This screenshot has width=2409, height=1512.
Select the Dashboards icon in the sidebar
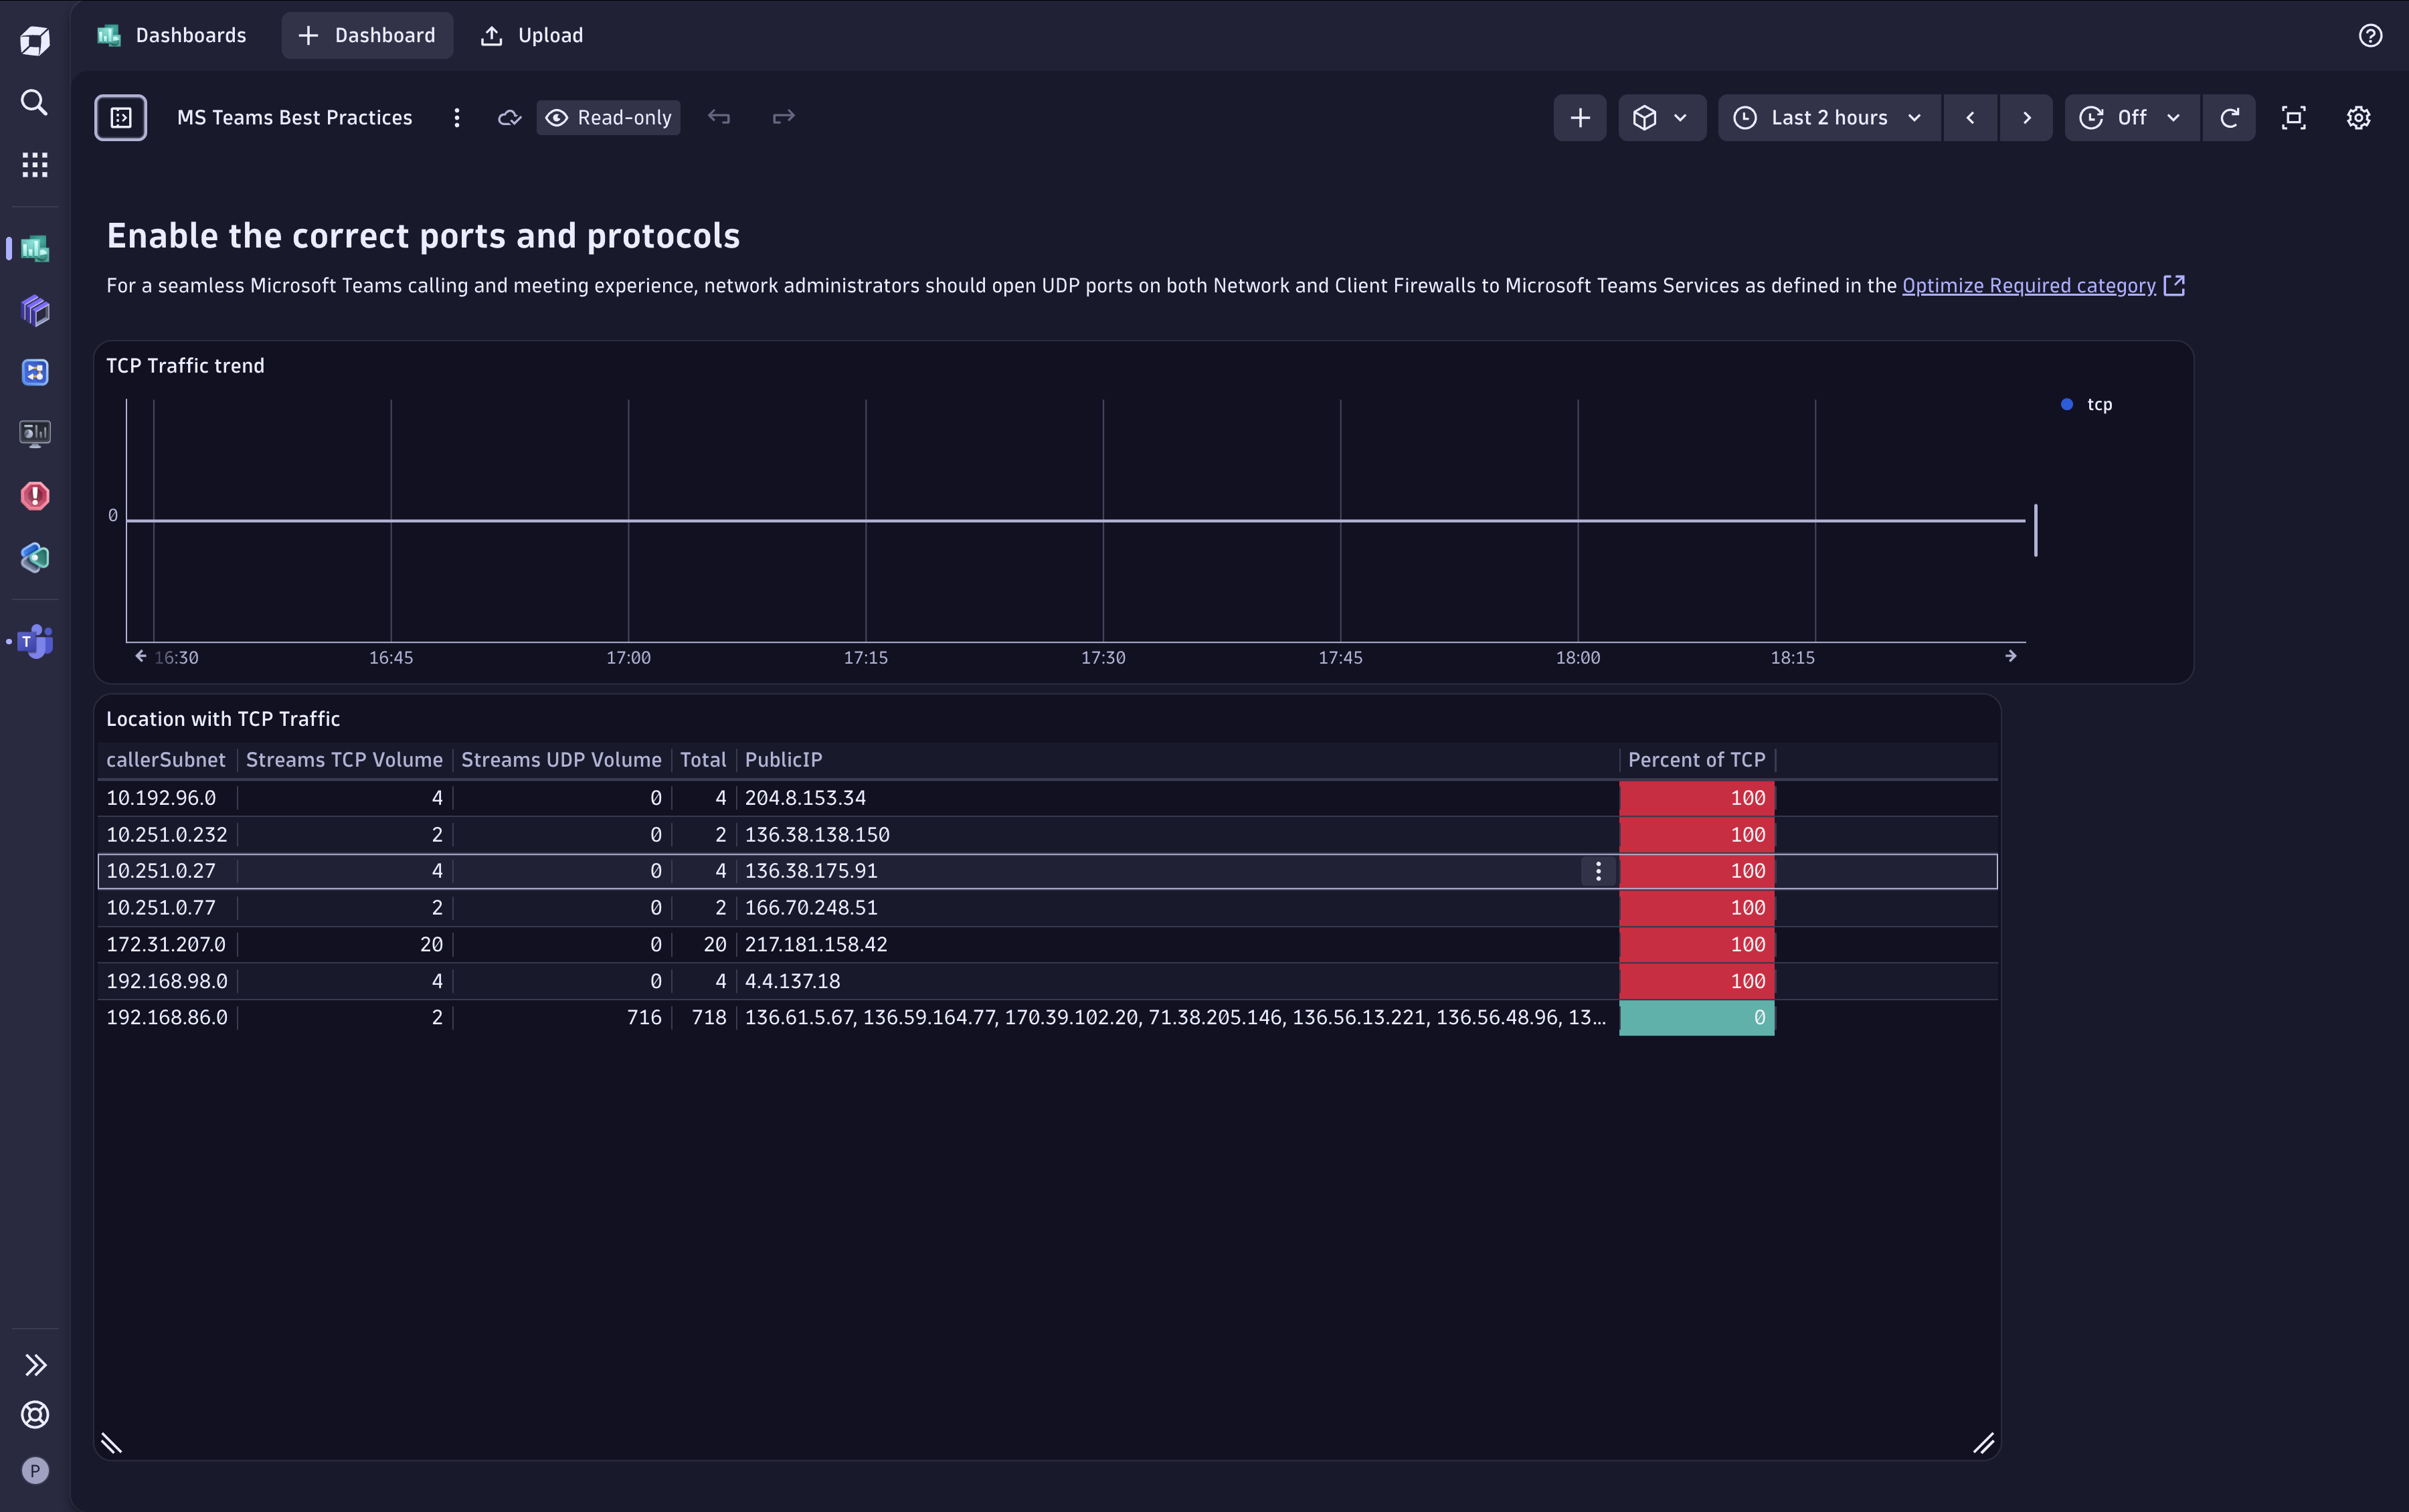point(35,248)
